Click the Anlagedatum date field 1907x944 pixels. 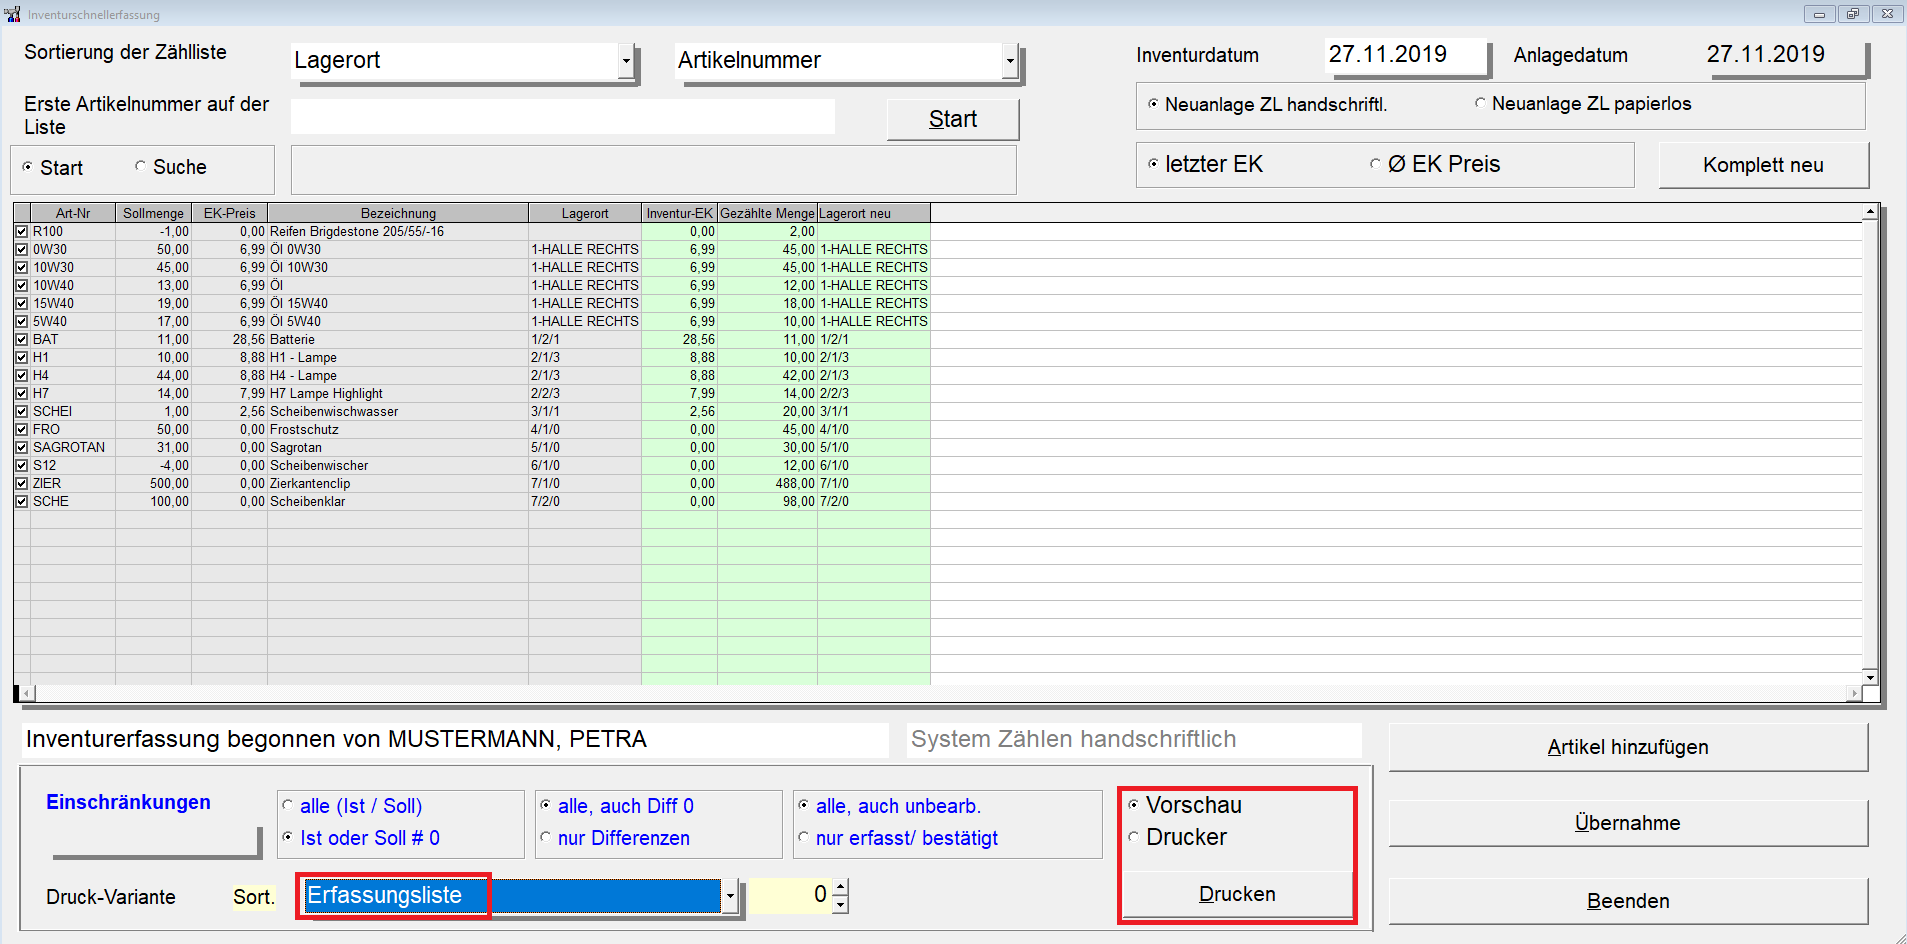point(1784,55)
